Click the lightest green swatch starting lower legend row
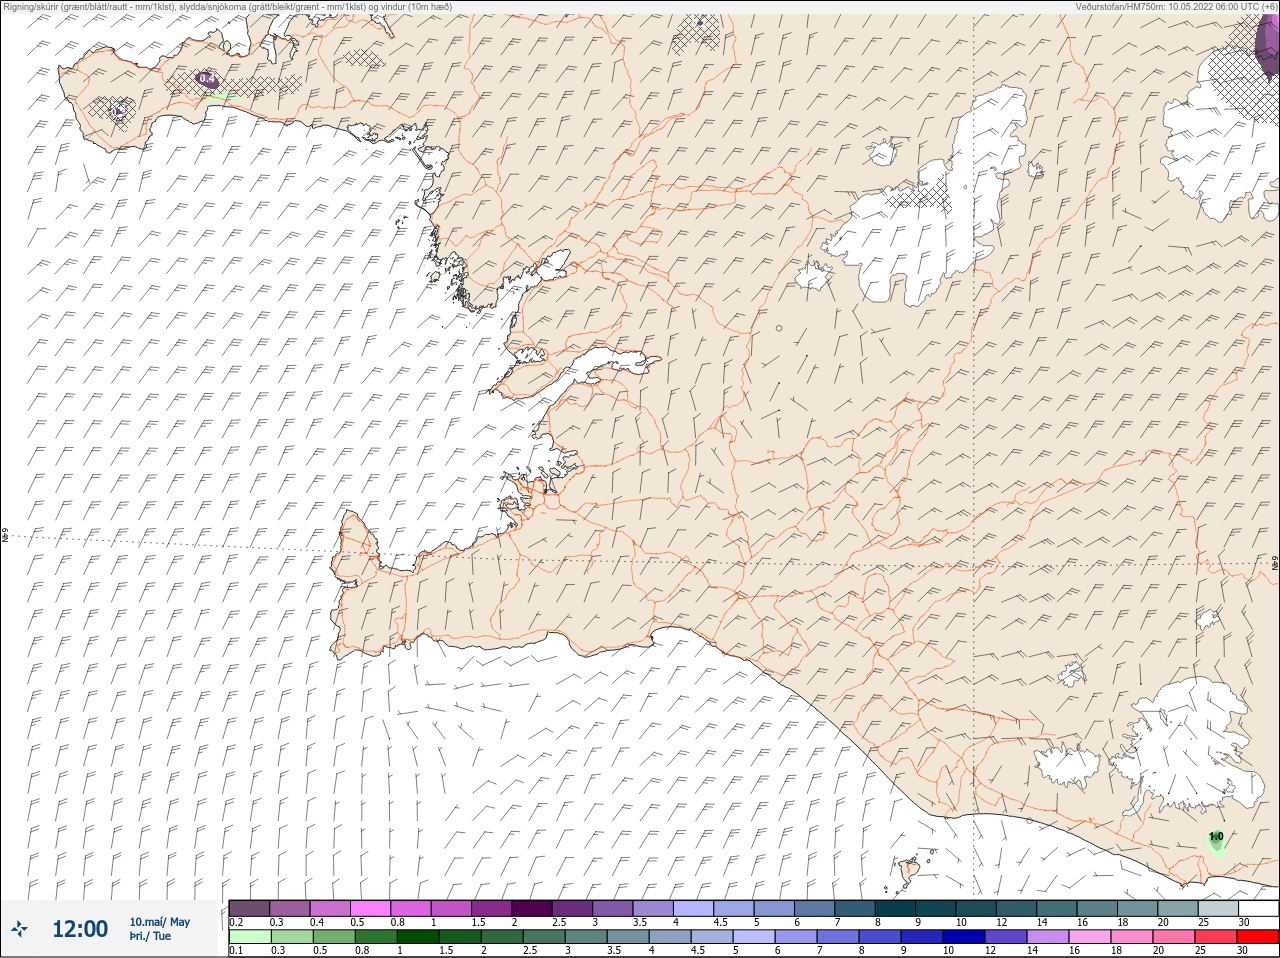Screen dimensions: 1280x958 point(249,937)
